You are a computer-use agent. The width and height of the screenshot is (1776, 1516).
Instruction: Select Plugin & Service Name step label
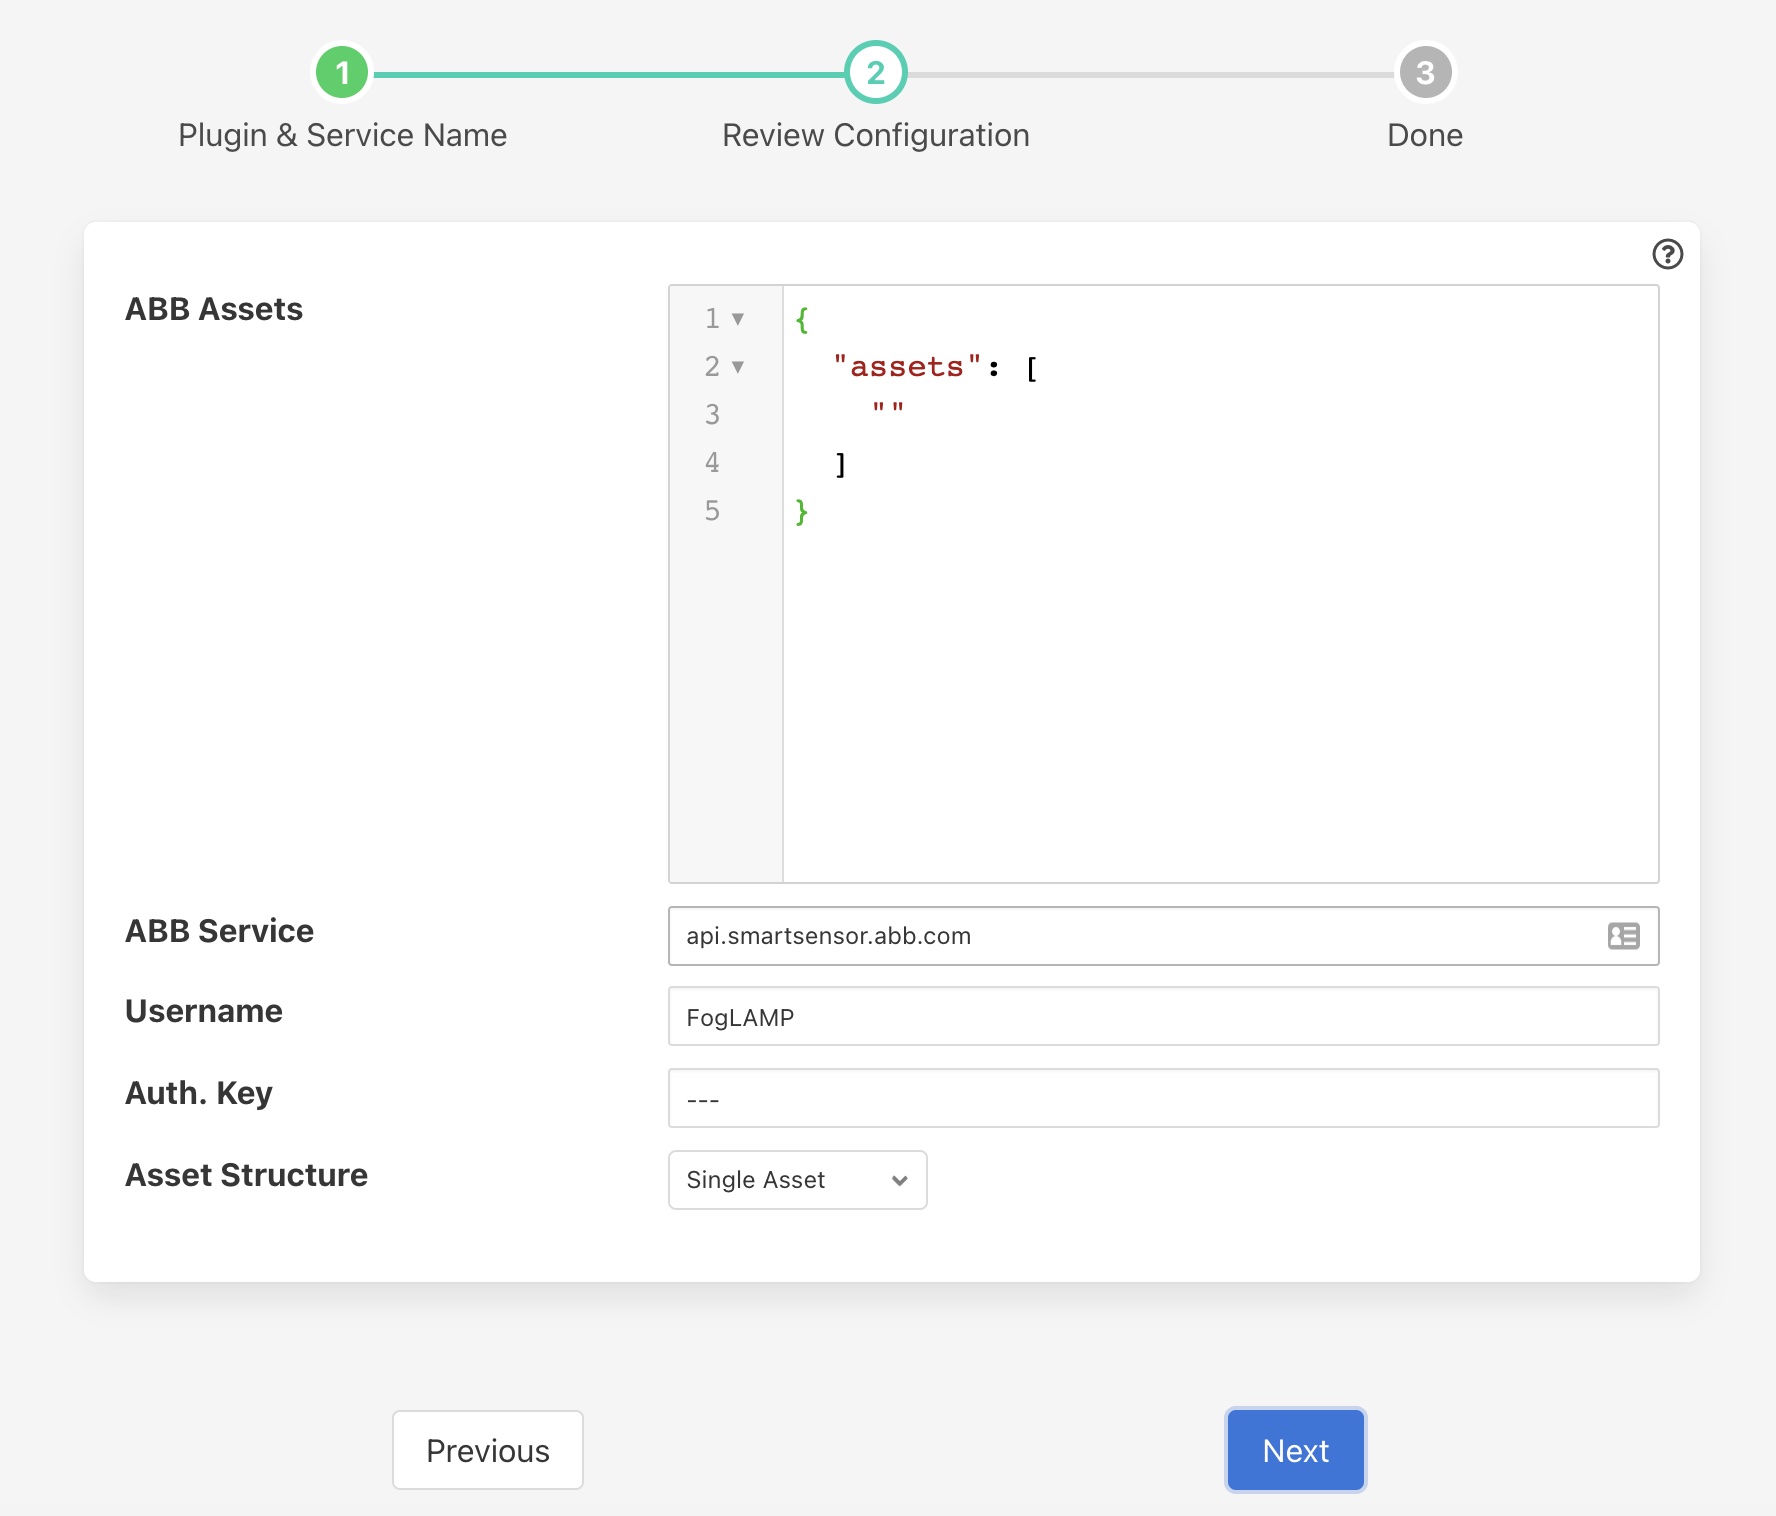click(342, 135)
